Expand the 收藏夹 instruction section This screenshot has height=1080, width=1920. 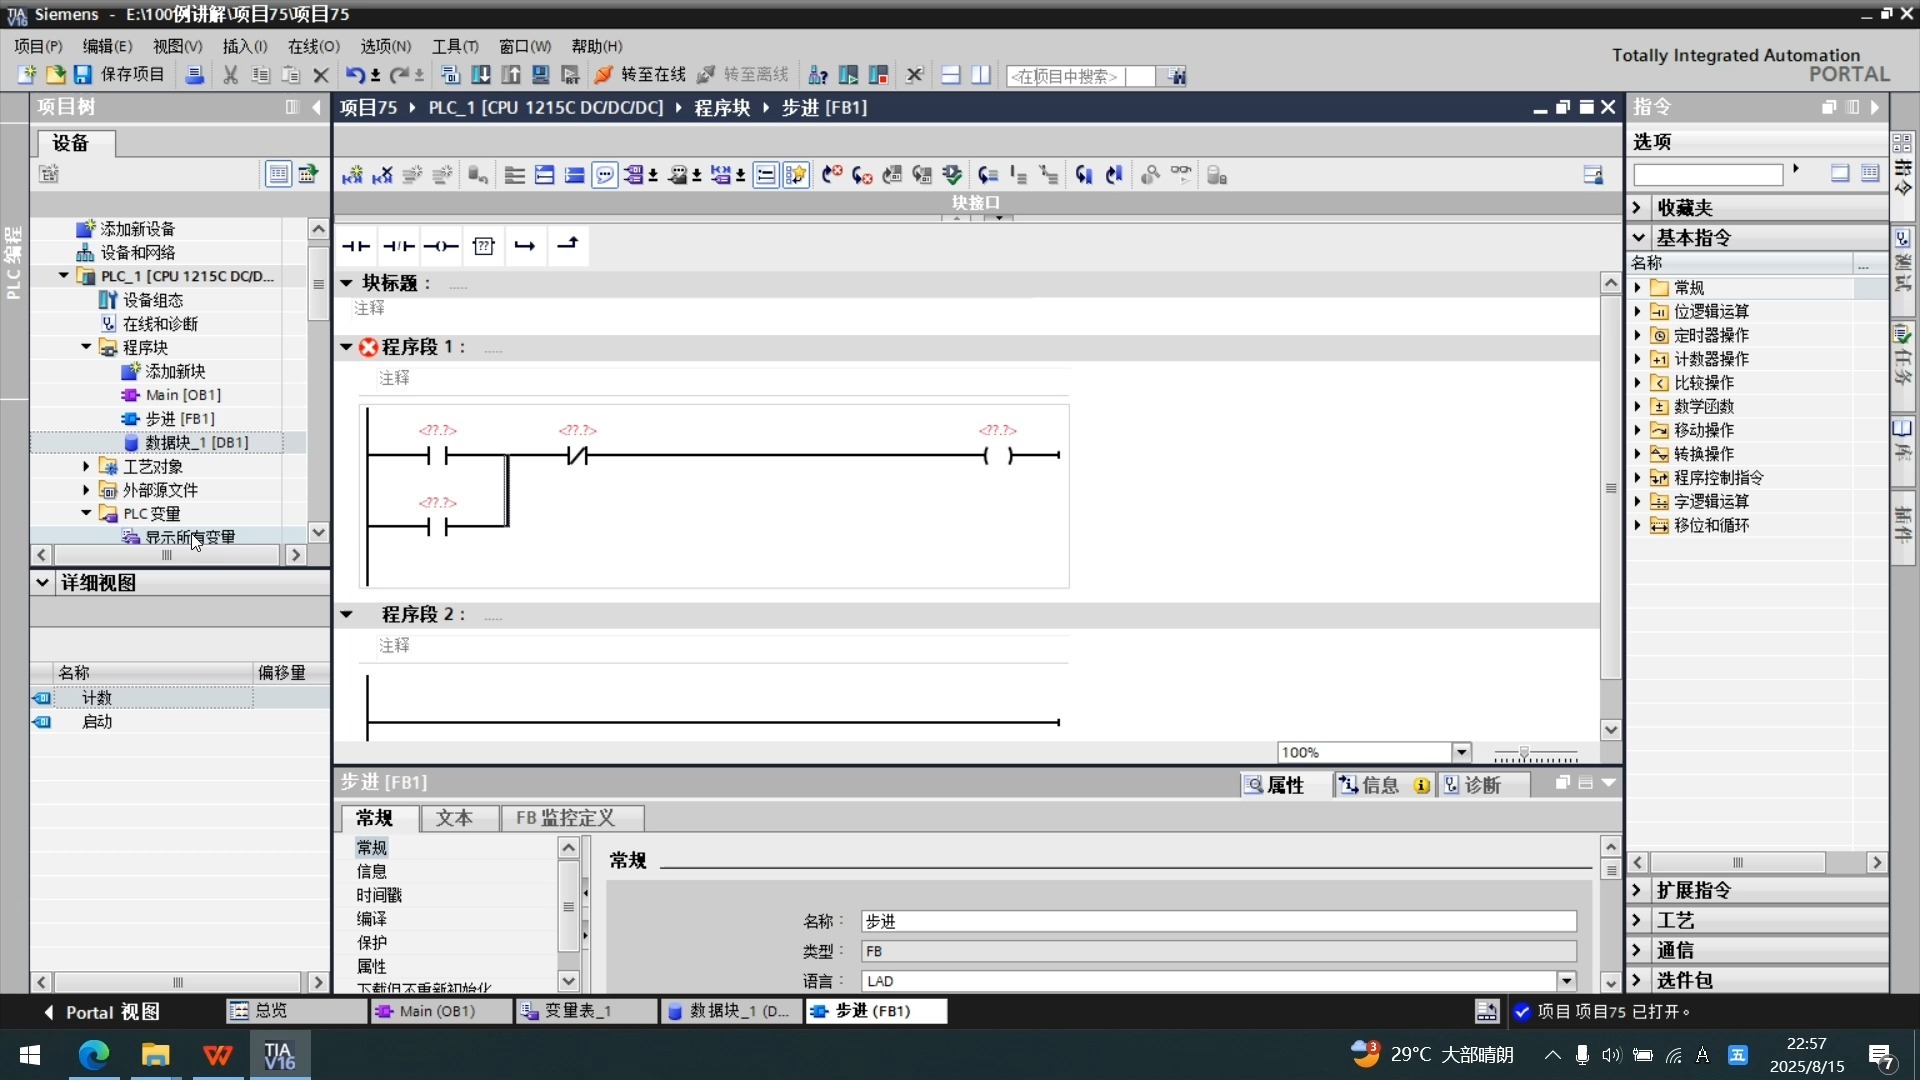point(1637,208)
